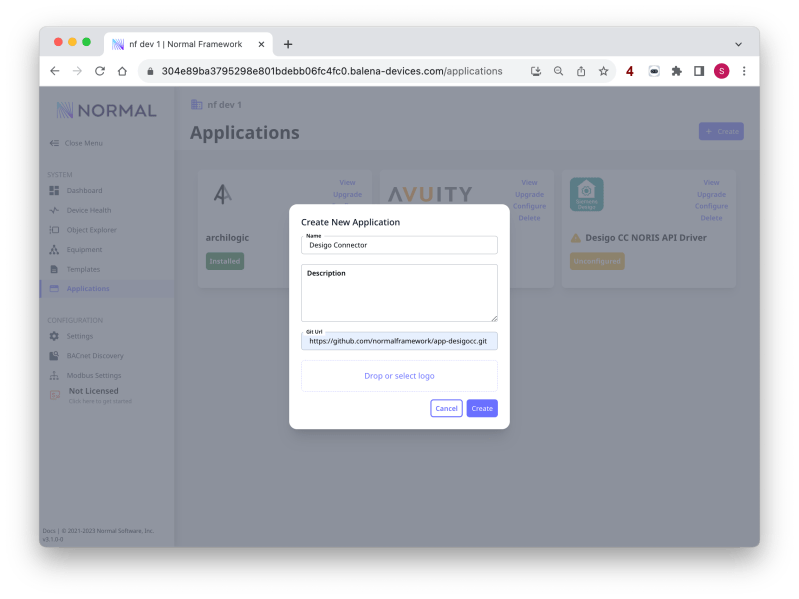This screenshot has height=599, width=799.
Task: Click the browser back arrow
Action: click(55, 71)
